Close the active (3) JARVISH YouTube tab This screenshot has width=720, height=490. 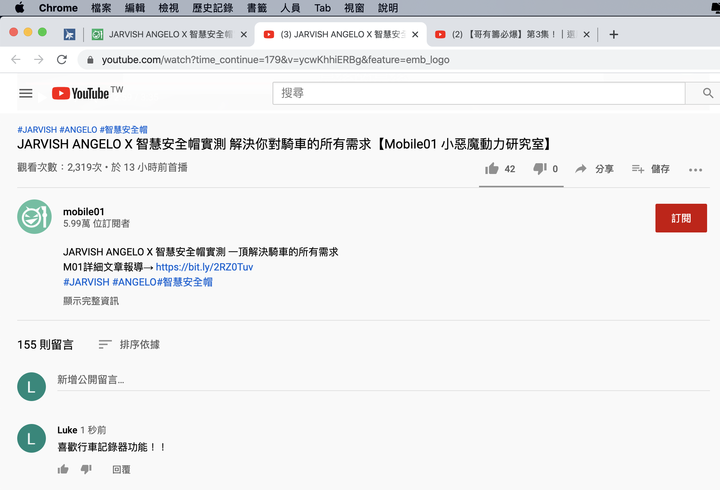pyautogui.click(x=415, y=34)
